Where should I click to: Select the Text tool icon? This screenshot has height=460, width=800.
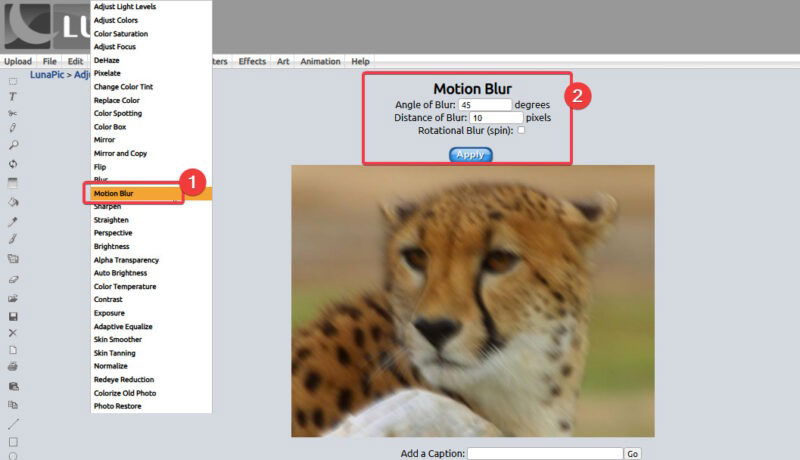[x=13, y=97]
